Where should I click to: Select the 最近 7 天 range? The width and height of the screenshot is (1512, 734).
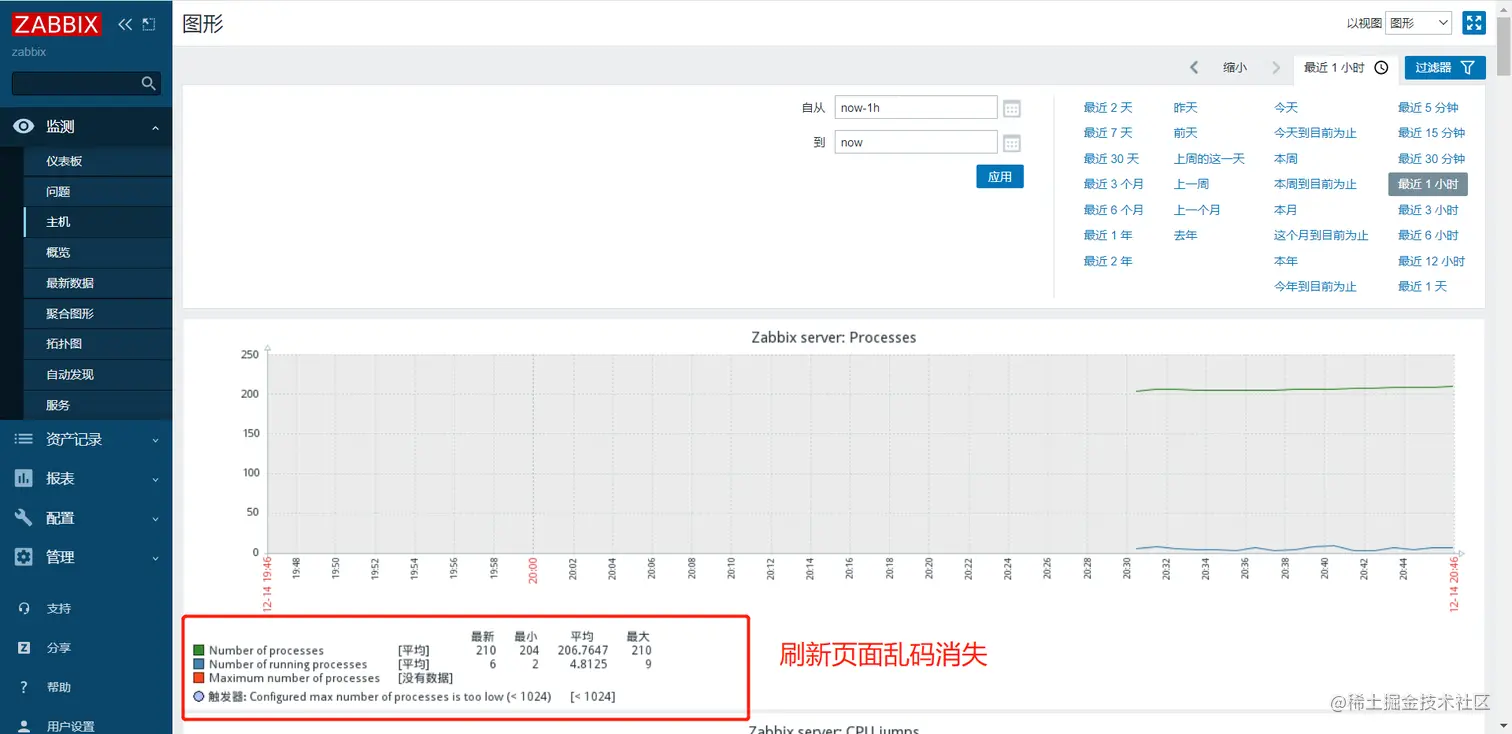point(1108,133)
